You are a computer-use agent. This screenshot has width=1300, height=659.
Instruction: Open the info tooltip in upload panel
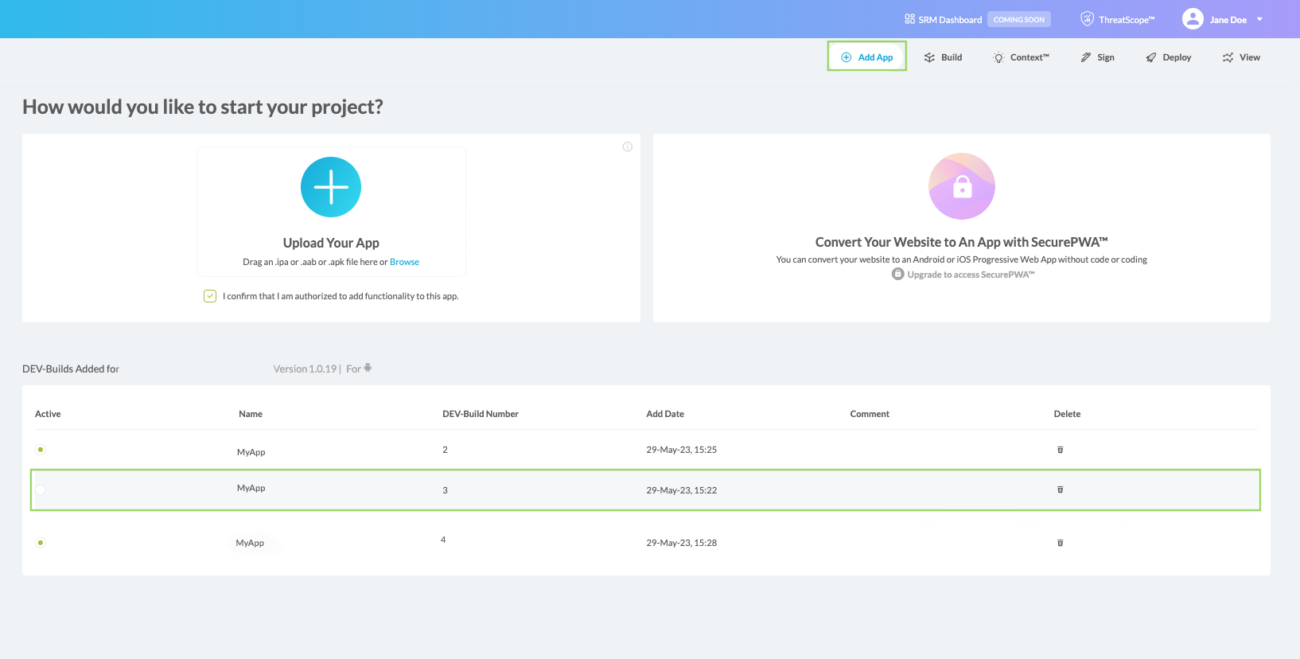pos(627,146)
